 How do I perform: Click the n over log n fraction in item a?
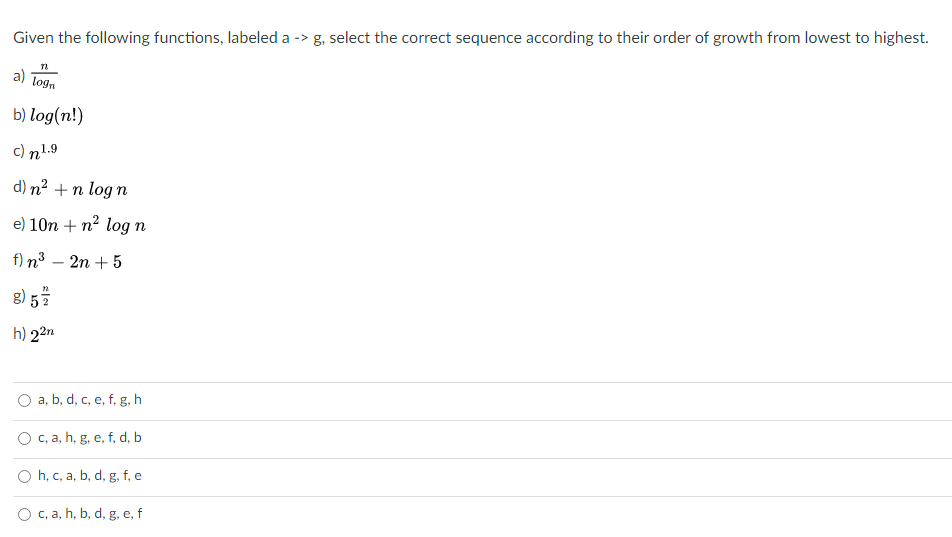44,76
